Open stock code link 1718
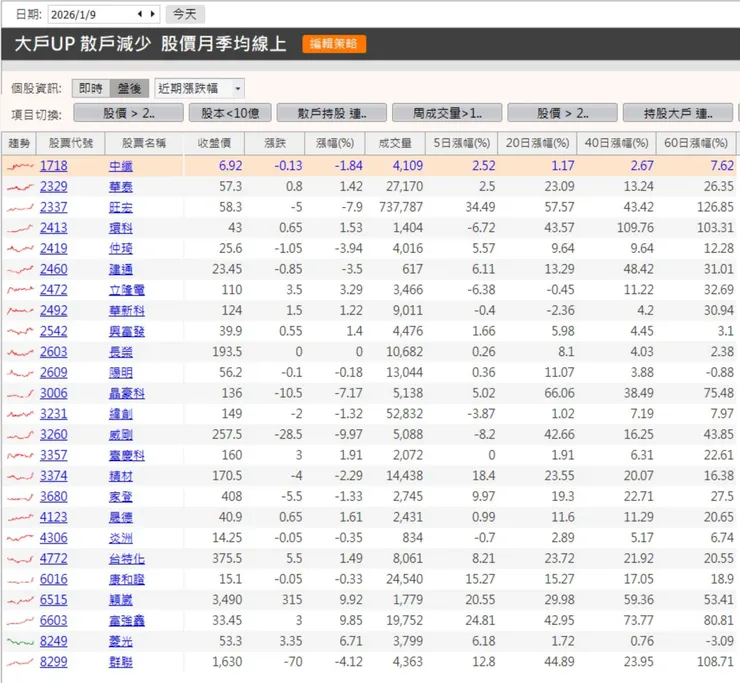 (53, 166)
